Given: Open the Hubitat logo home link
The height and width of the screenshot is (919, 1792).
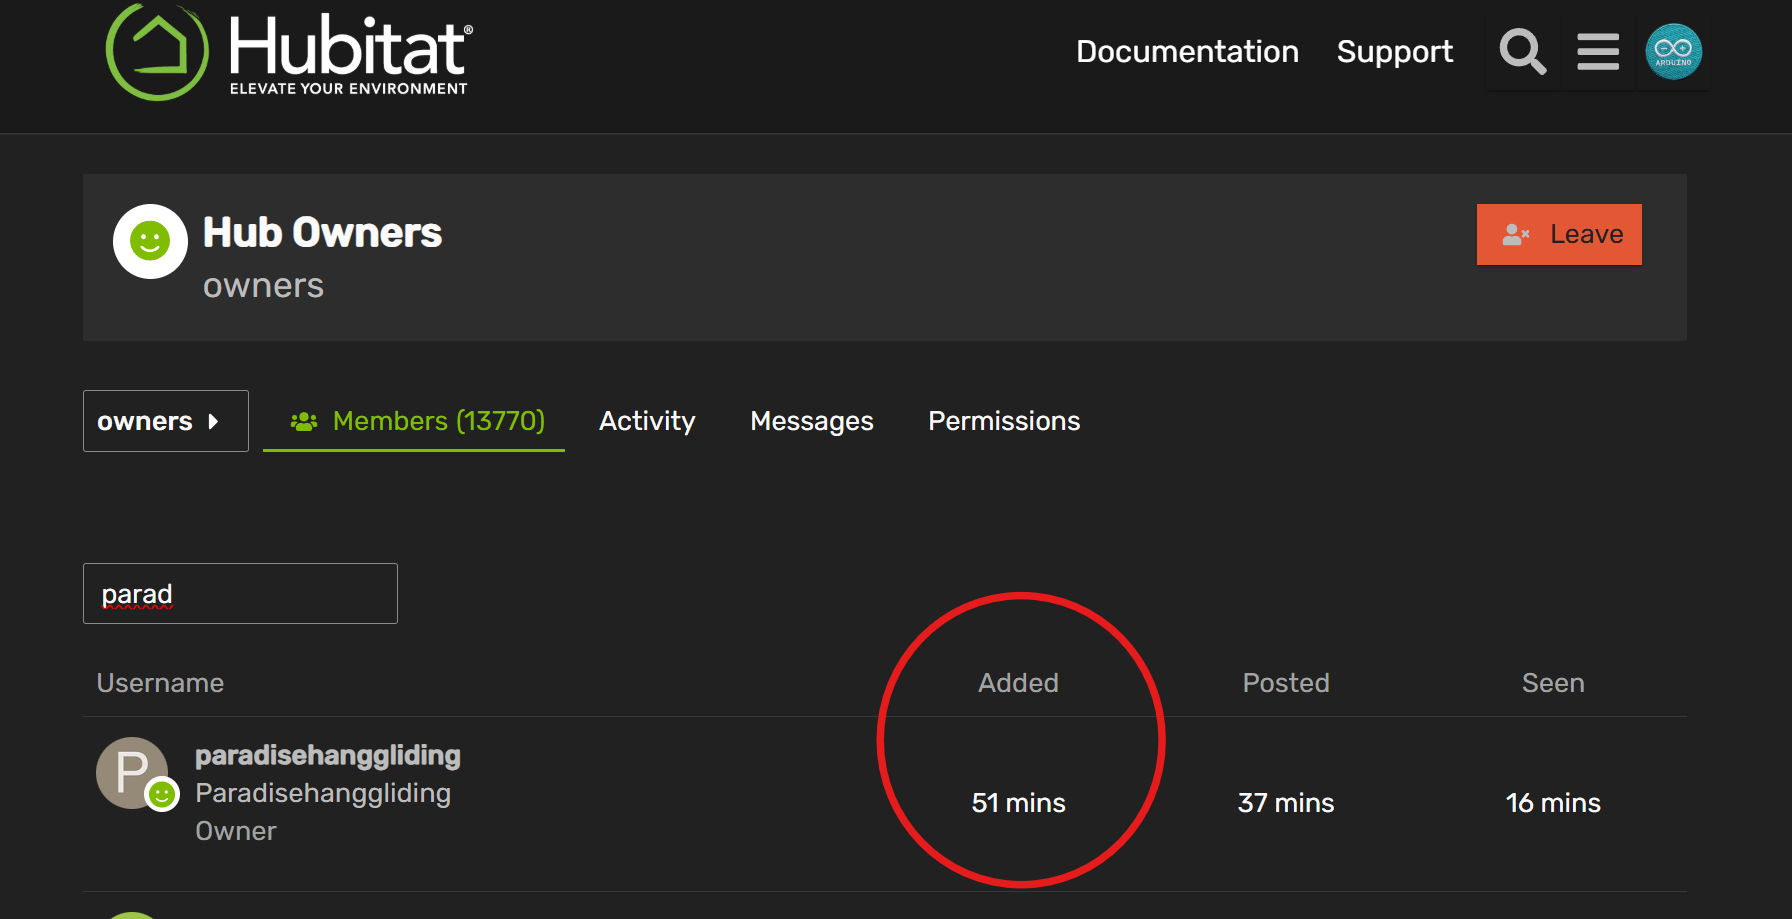Looking at the screenshot, I should [x=289, y=52].
